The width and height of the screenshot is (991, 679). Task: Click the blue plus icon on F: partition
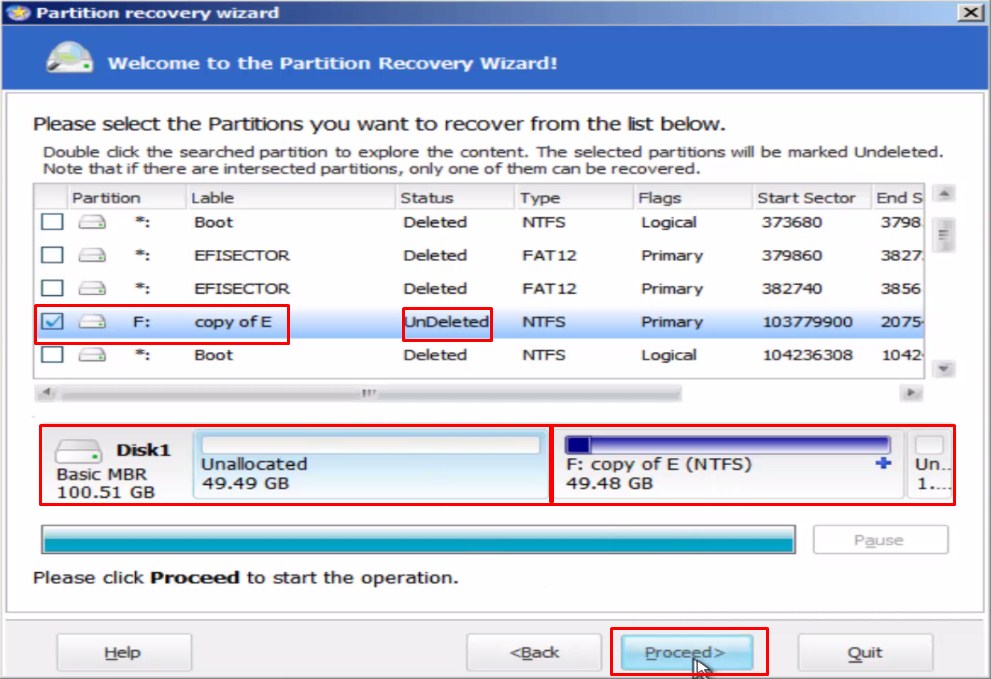[x=883, y=463]
